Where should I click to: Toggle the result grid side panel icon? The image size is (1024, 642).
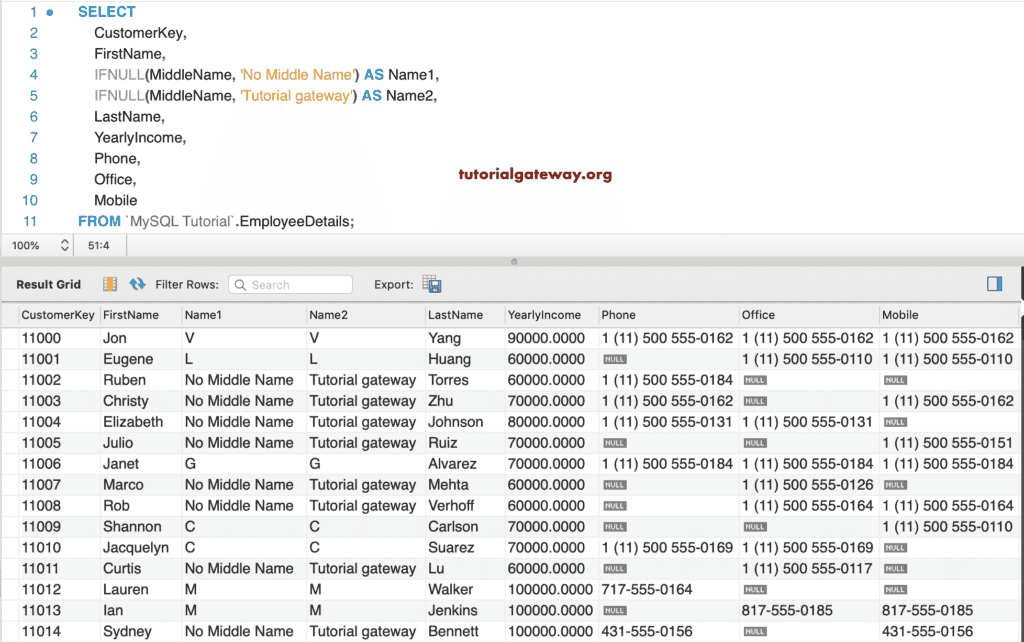[994, 284]
